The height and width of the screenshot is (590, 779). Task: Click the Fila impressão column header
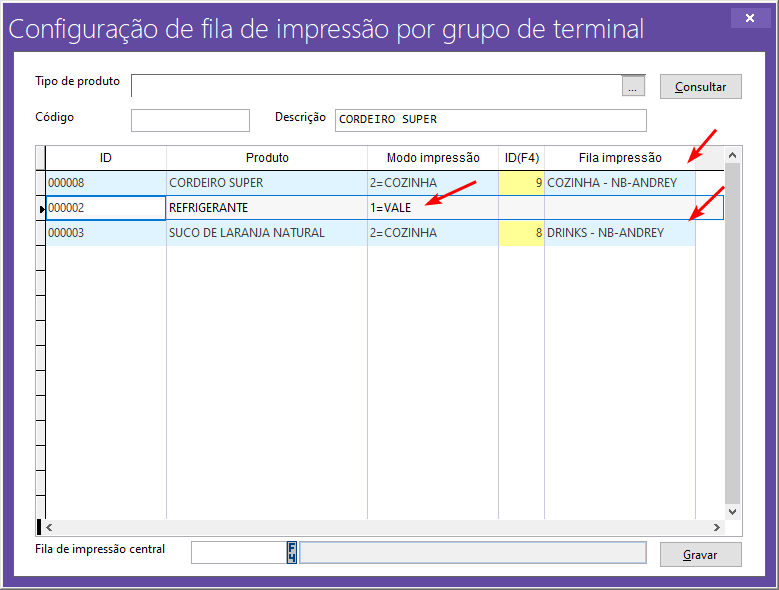click(620, 158)
